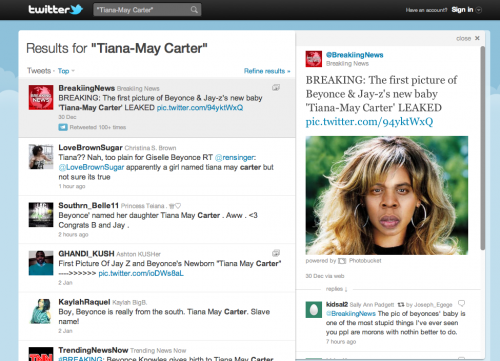This screenshot has width=500, height=361.
Task: Open Southrn_Belle11 username
Action: pyautogui.click(x=88, y=205)
